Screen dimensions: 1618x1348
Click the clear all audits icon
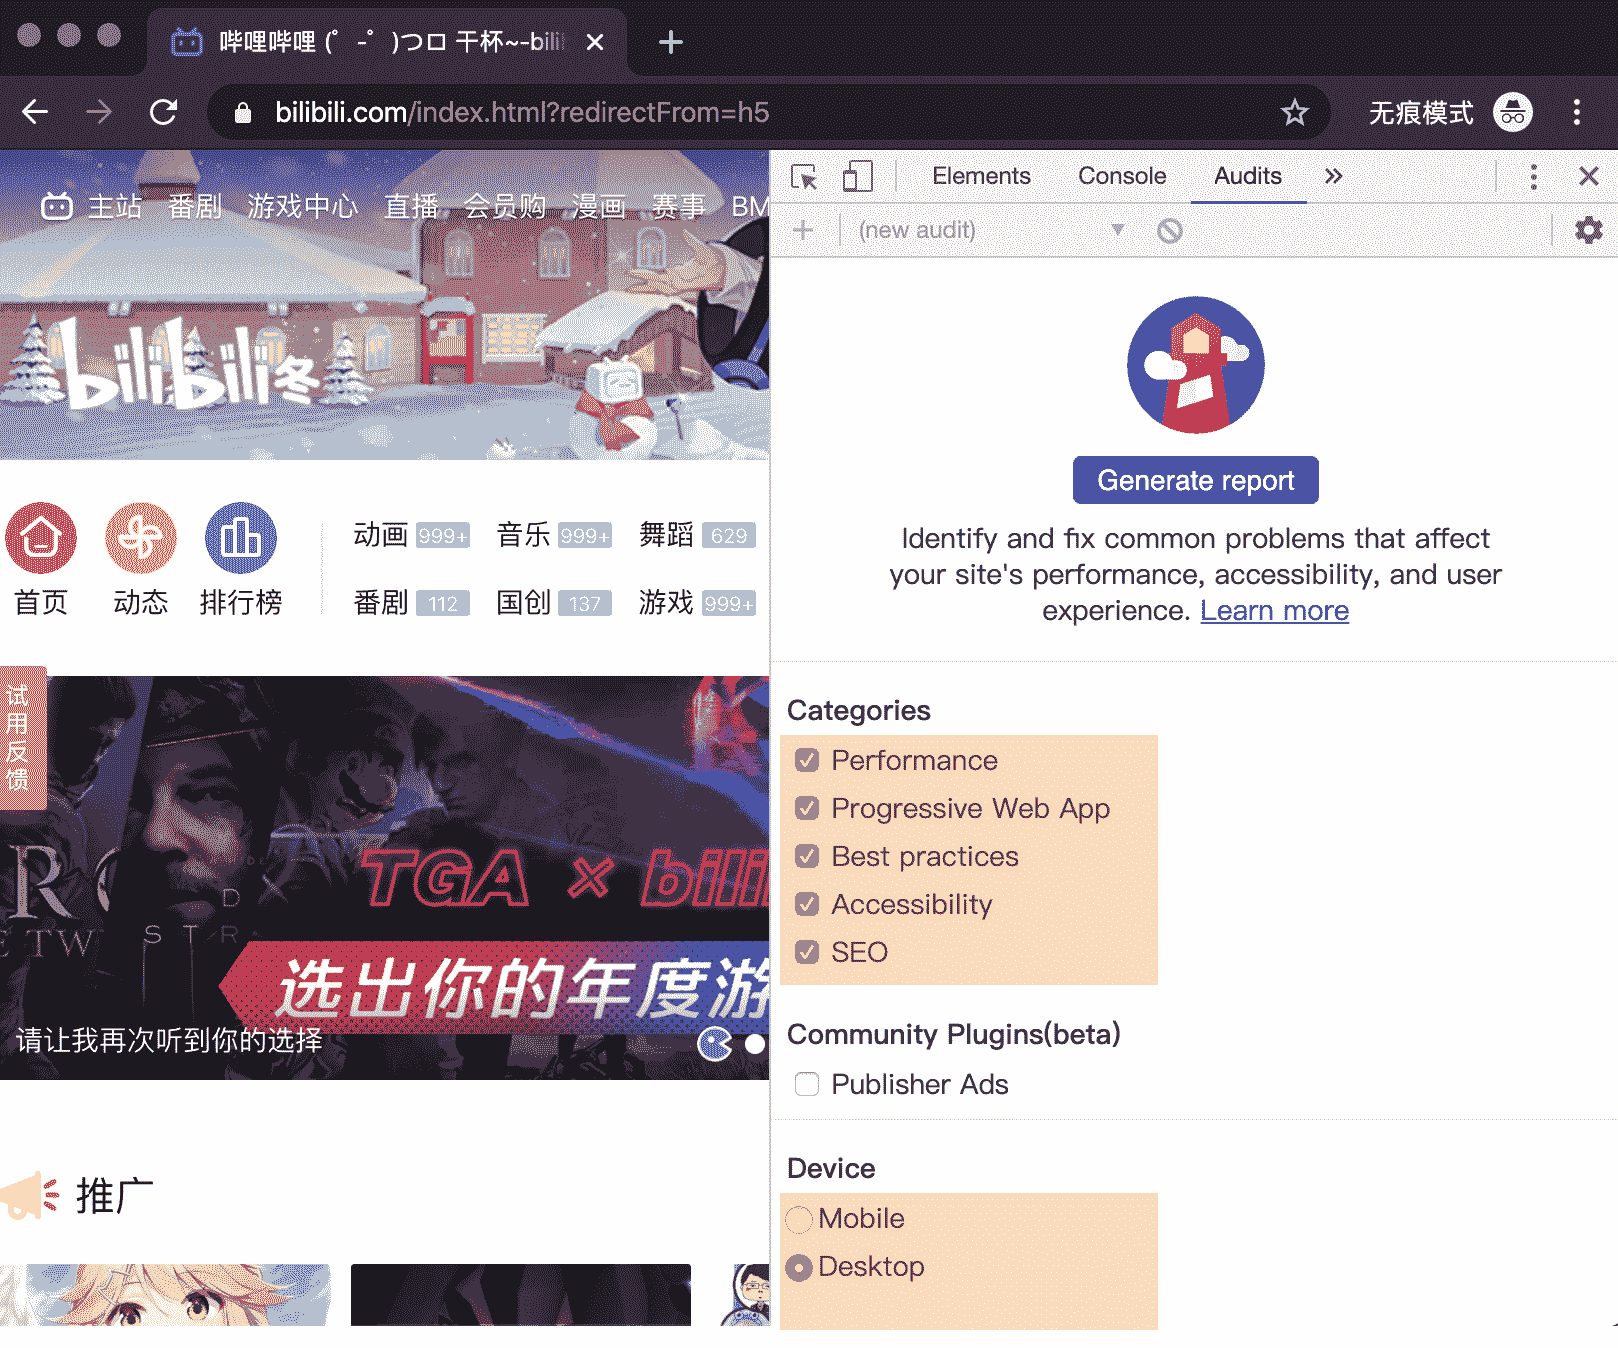tap(1170, 231)
